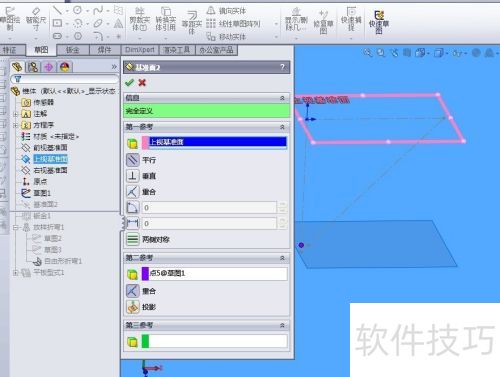Select the 快速草图 toolbar icon
The height and width of the screenshot is (377, 500).
[x=379, y=22]
